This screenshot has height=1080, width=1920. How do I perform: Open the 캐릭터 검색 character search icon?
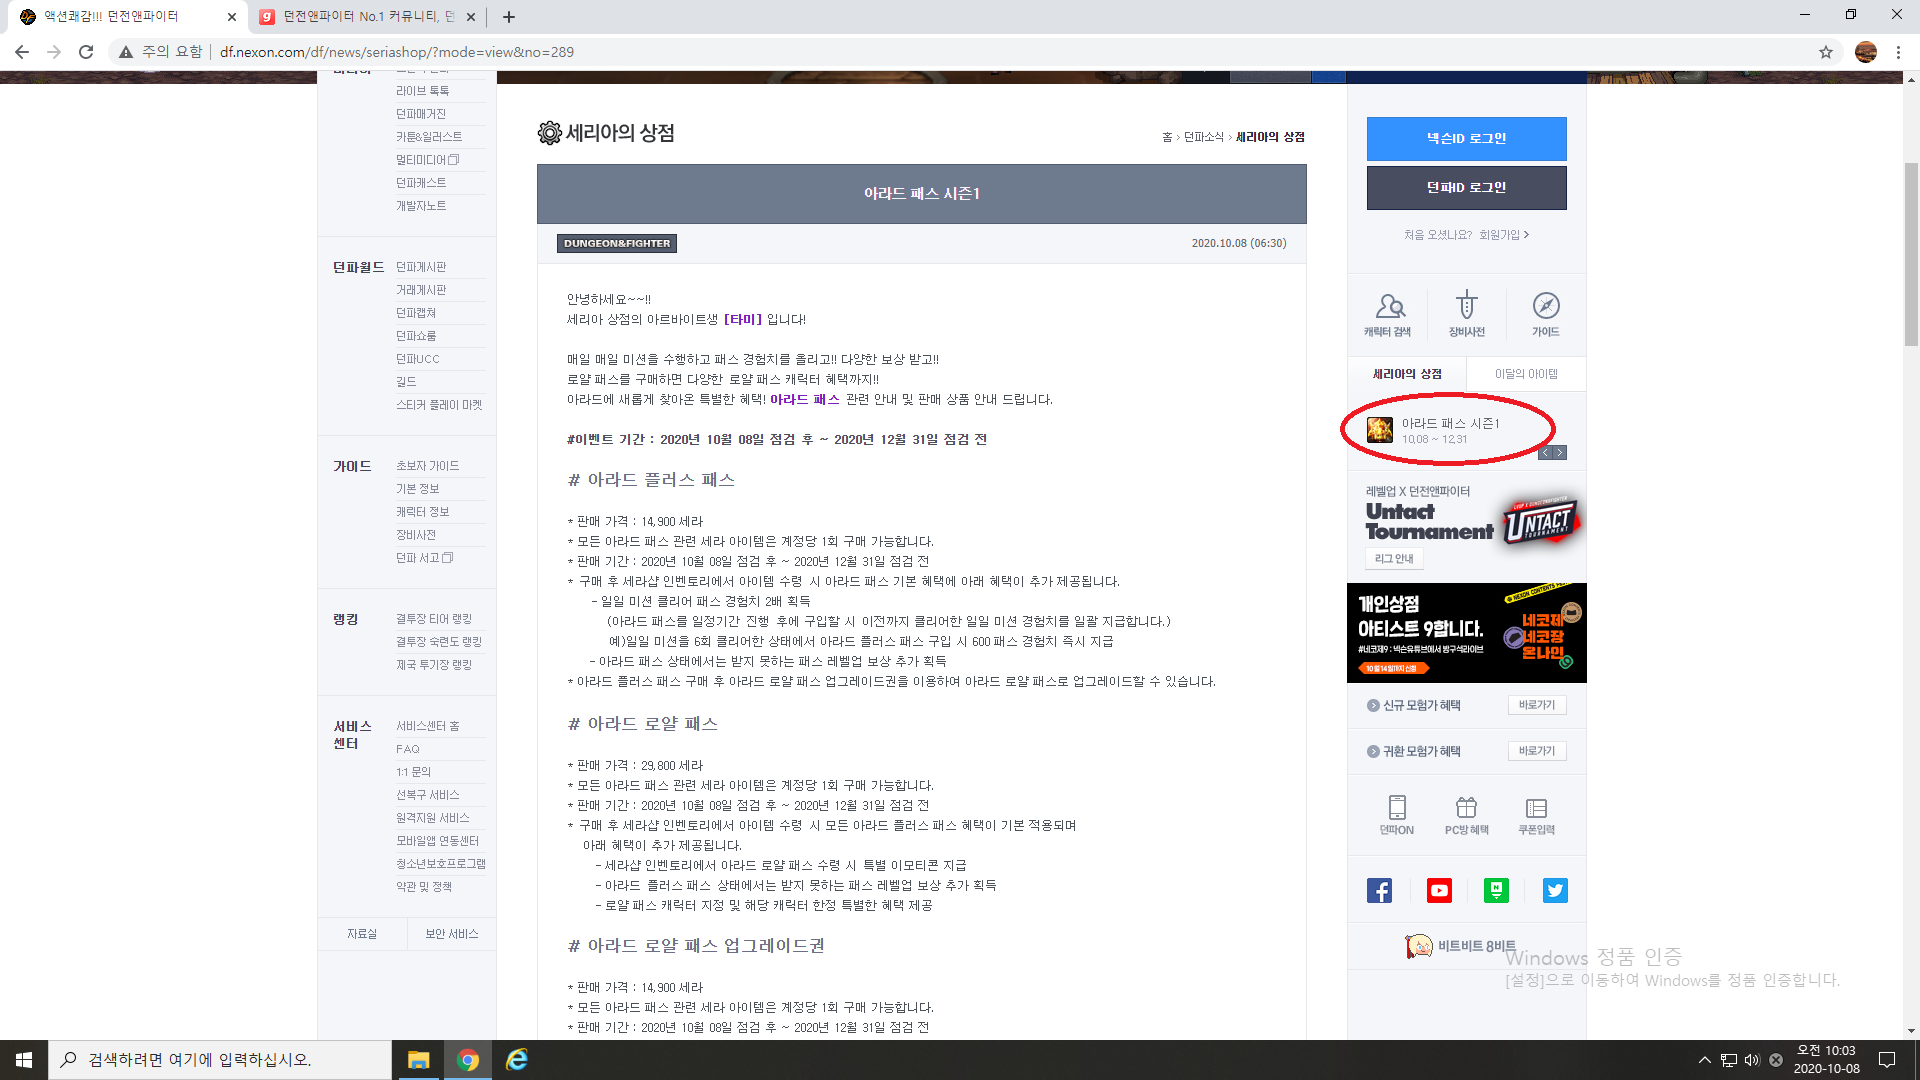click(x=1388, y=314)
